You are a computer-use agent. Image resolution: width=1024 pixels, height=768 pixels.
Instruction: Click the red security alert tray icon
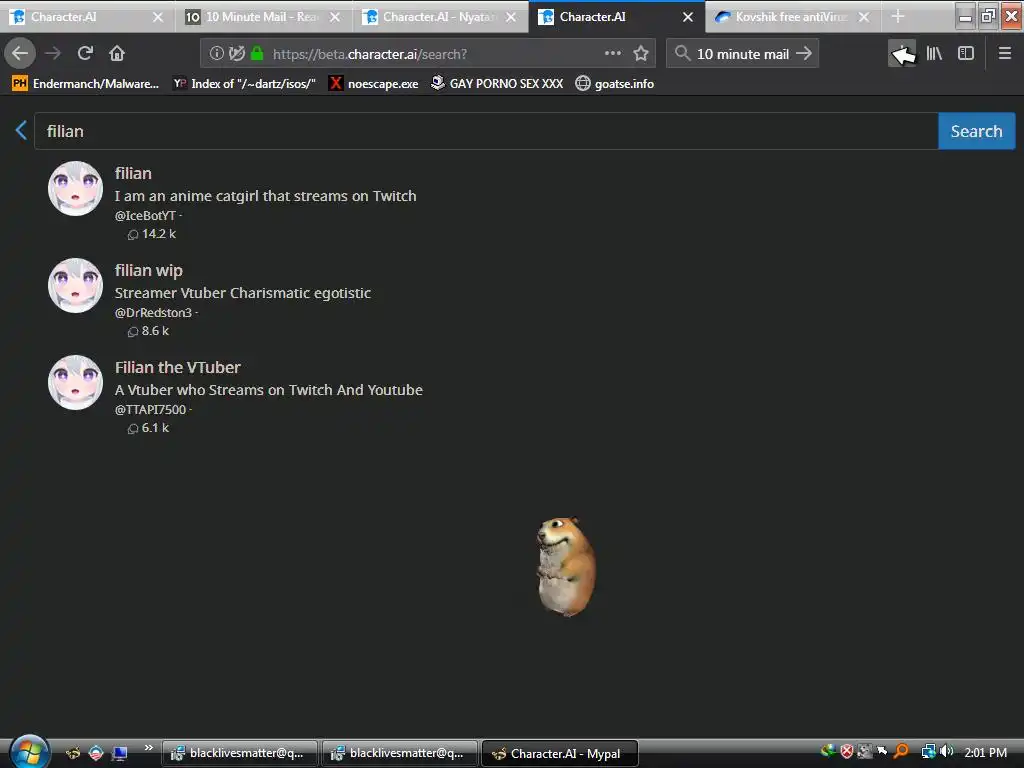click(x=847, y=752)
